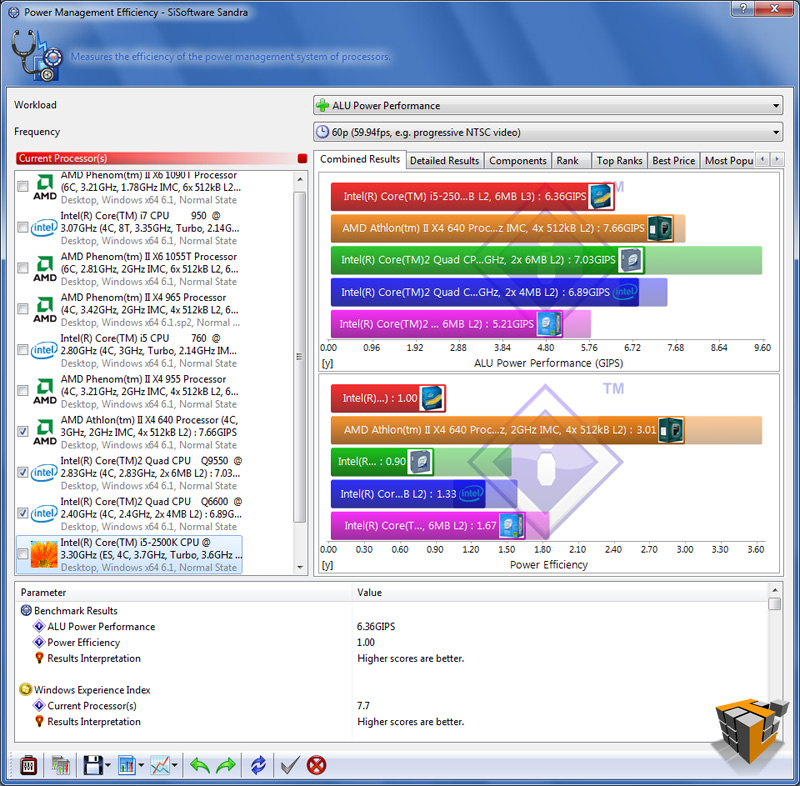Click the pin icon beside first Results Interpretation

tap(39, 657)
